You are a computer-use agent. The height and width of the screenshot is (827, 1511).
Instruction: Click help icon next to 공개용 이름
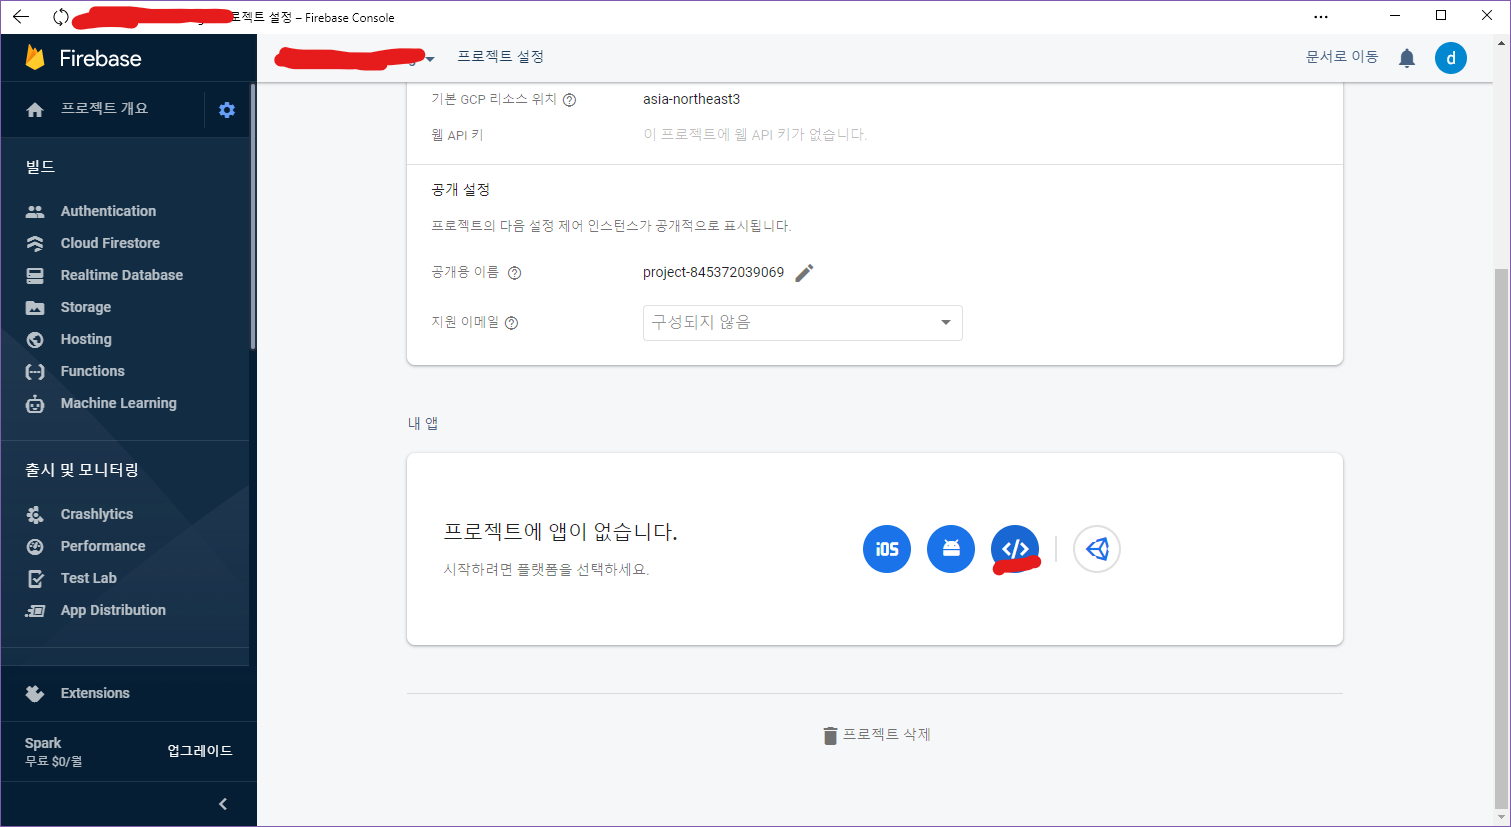point(515,273)
